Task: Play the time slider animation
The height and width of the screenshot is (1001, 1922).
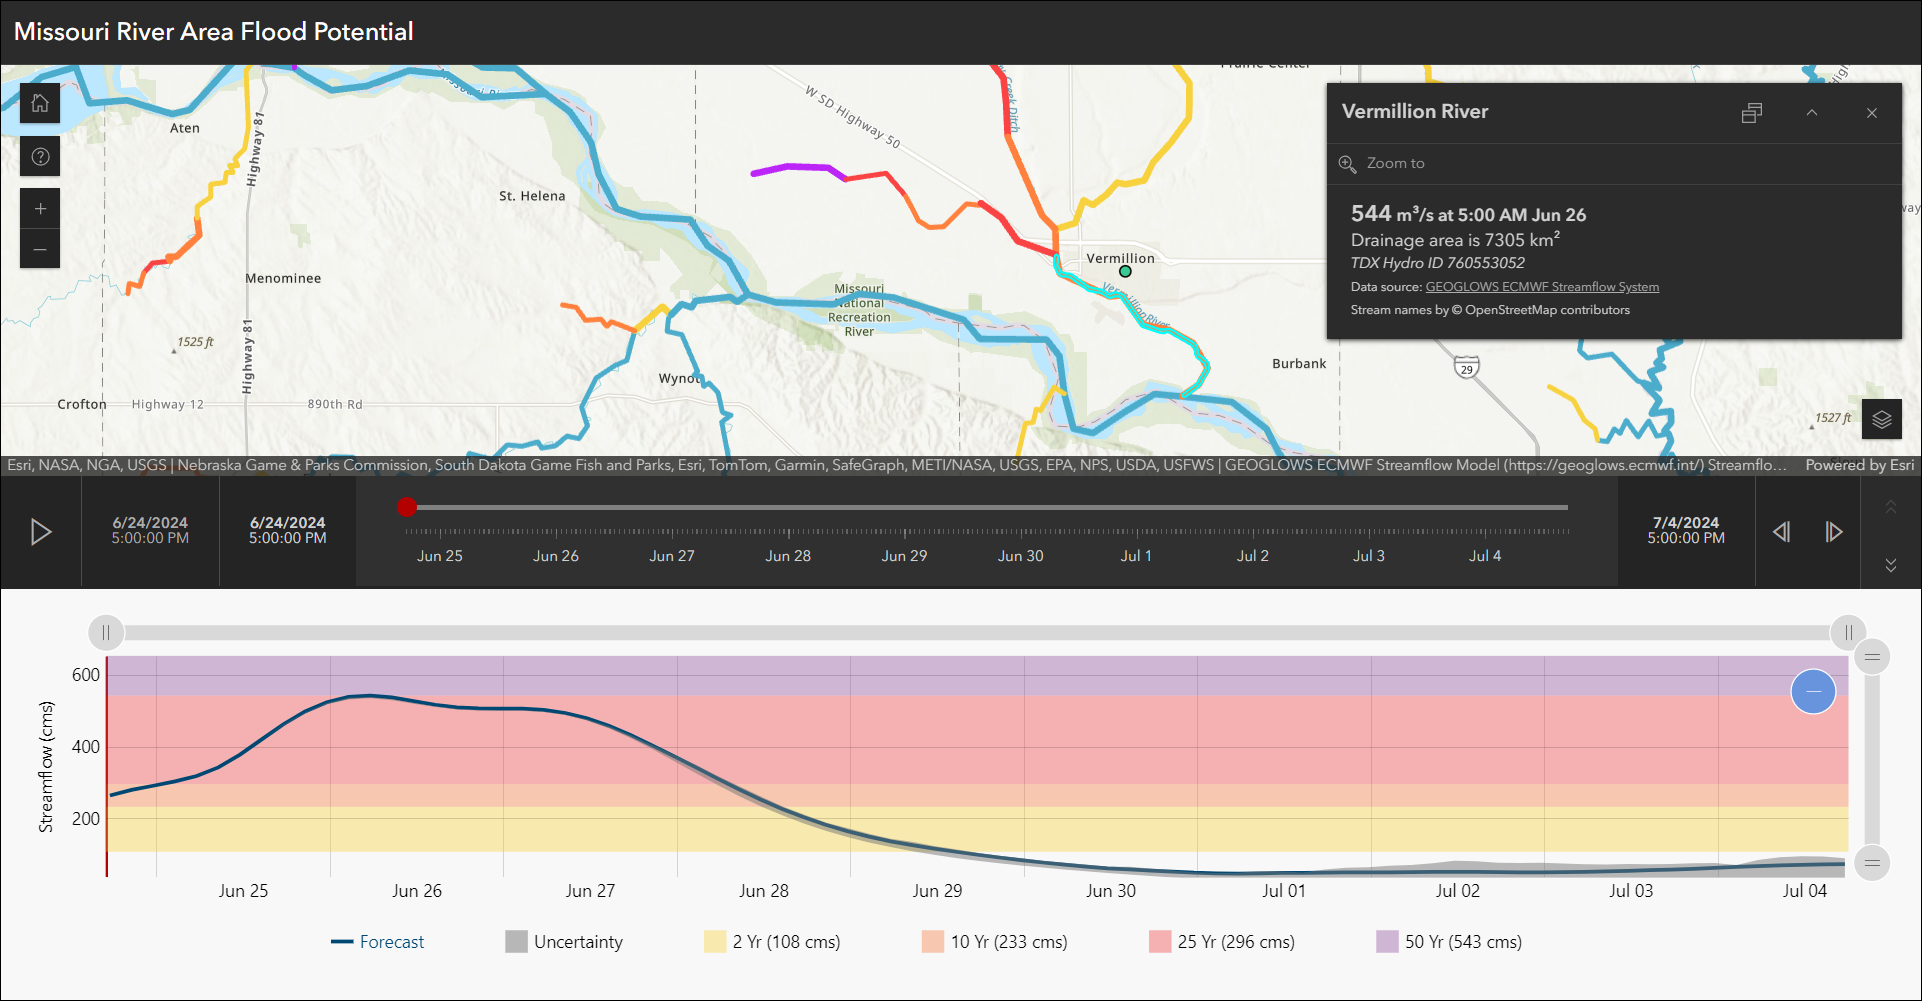Action: [x=41, y=532]
